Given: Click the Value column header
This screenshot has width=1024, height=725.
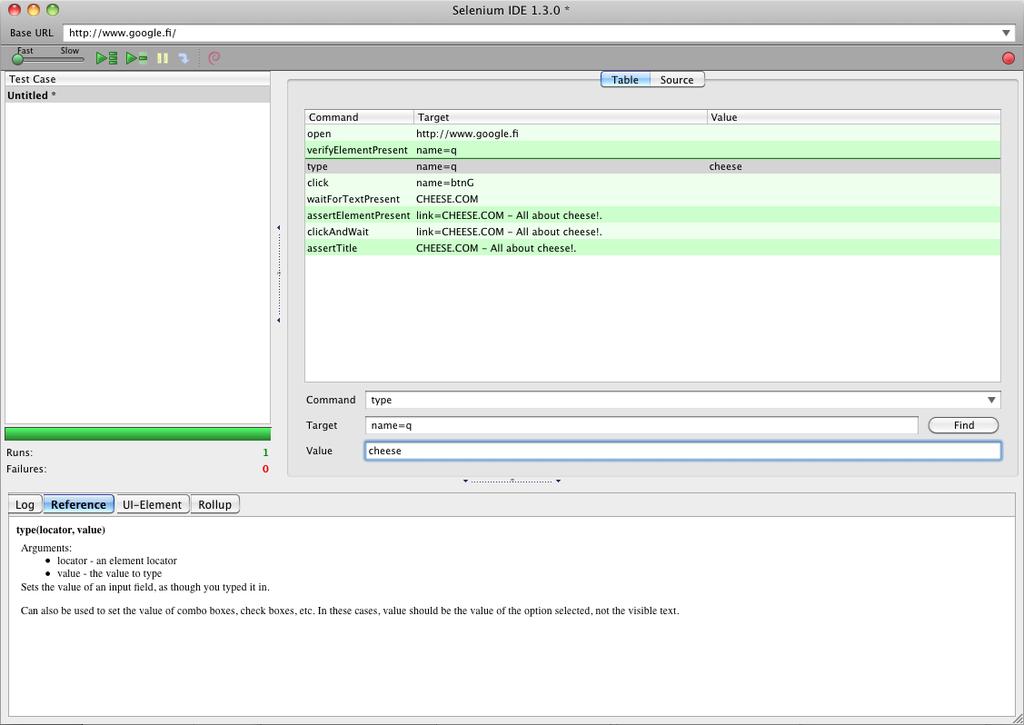Looking at the screenshot, I should pyautogui.click(x=854, y=118).
